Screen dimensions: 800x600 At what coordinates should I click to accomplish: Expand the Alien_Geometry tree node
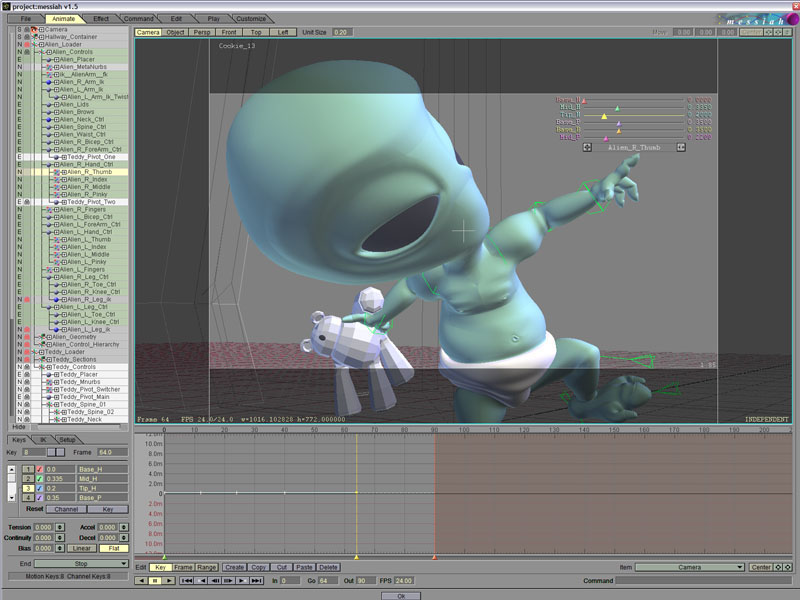(x=48, y=337)
